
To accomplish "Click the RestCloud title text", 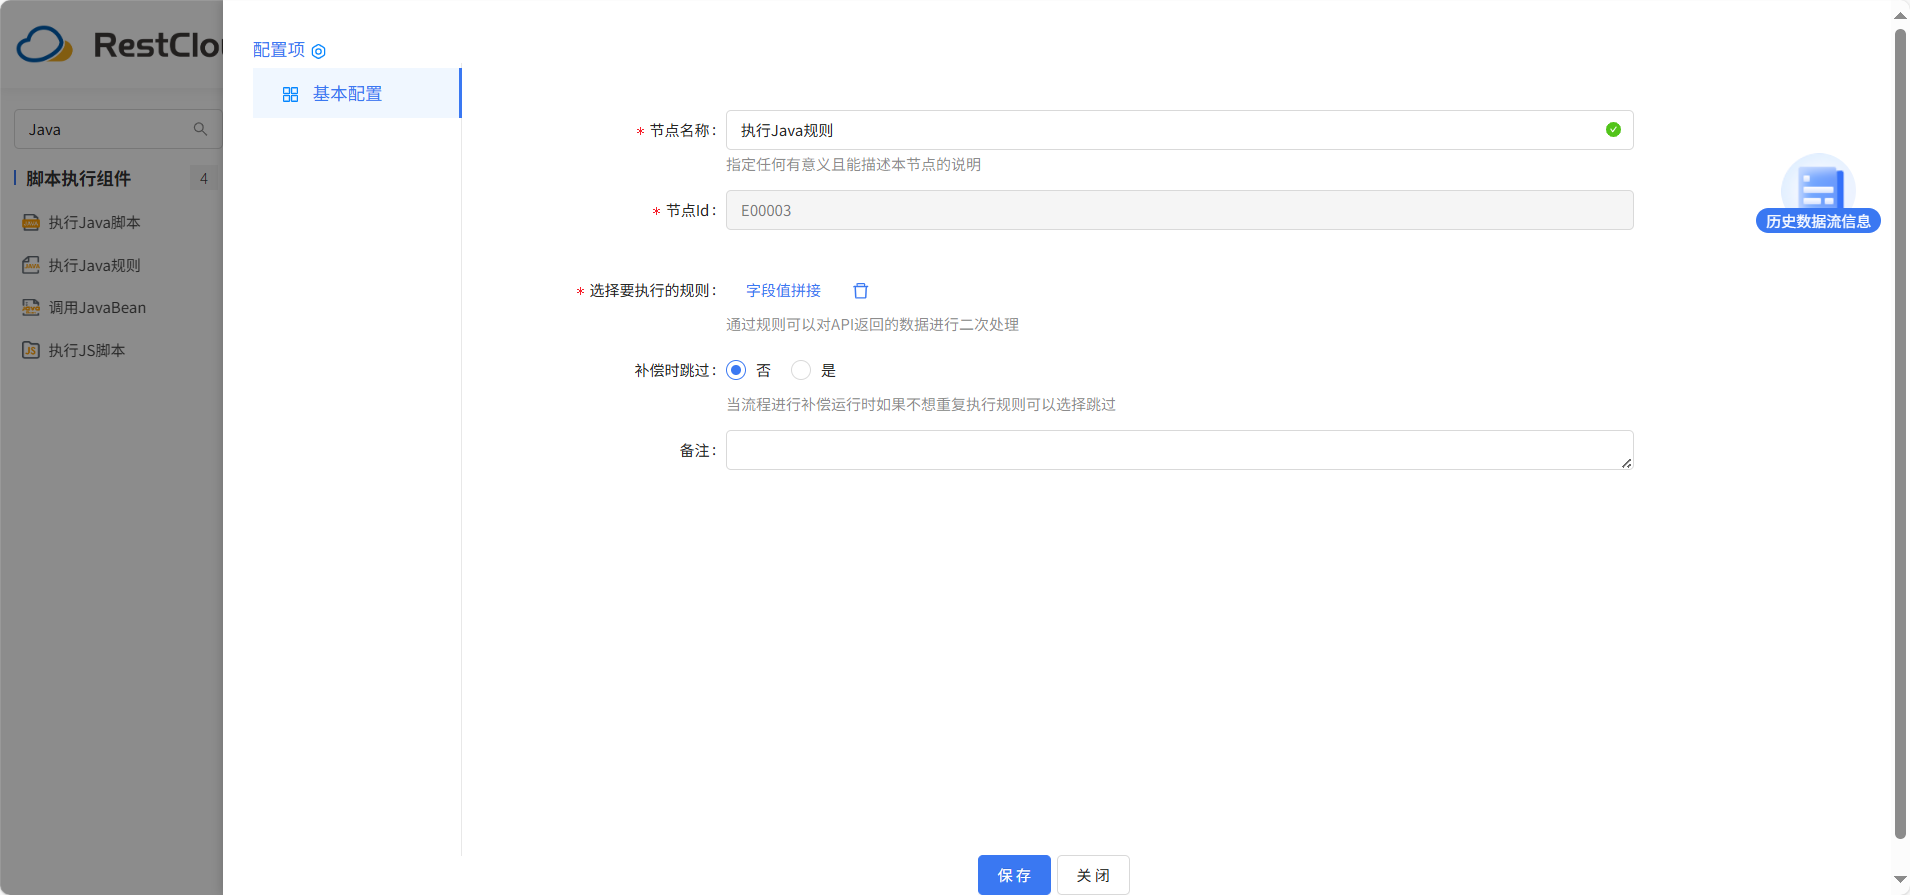I will [x=158, y=45].
